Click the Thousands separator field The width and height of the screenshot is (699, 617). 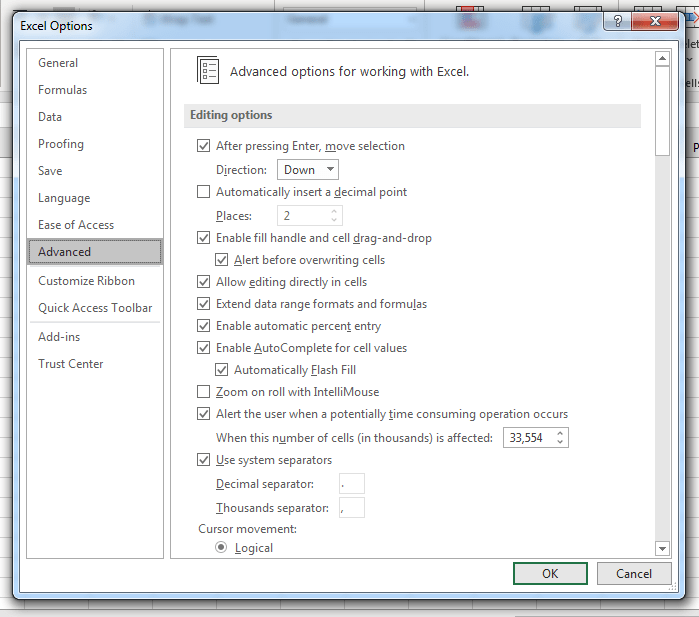[352, 508]
